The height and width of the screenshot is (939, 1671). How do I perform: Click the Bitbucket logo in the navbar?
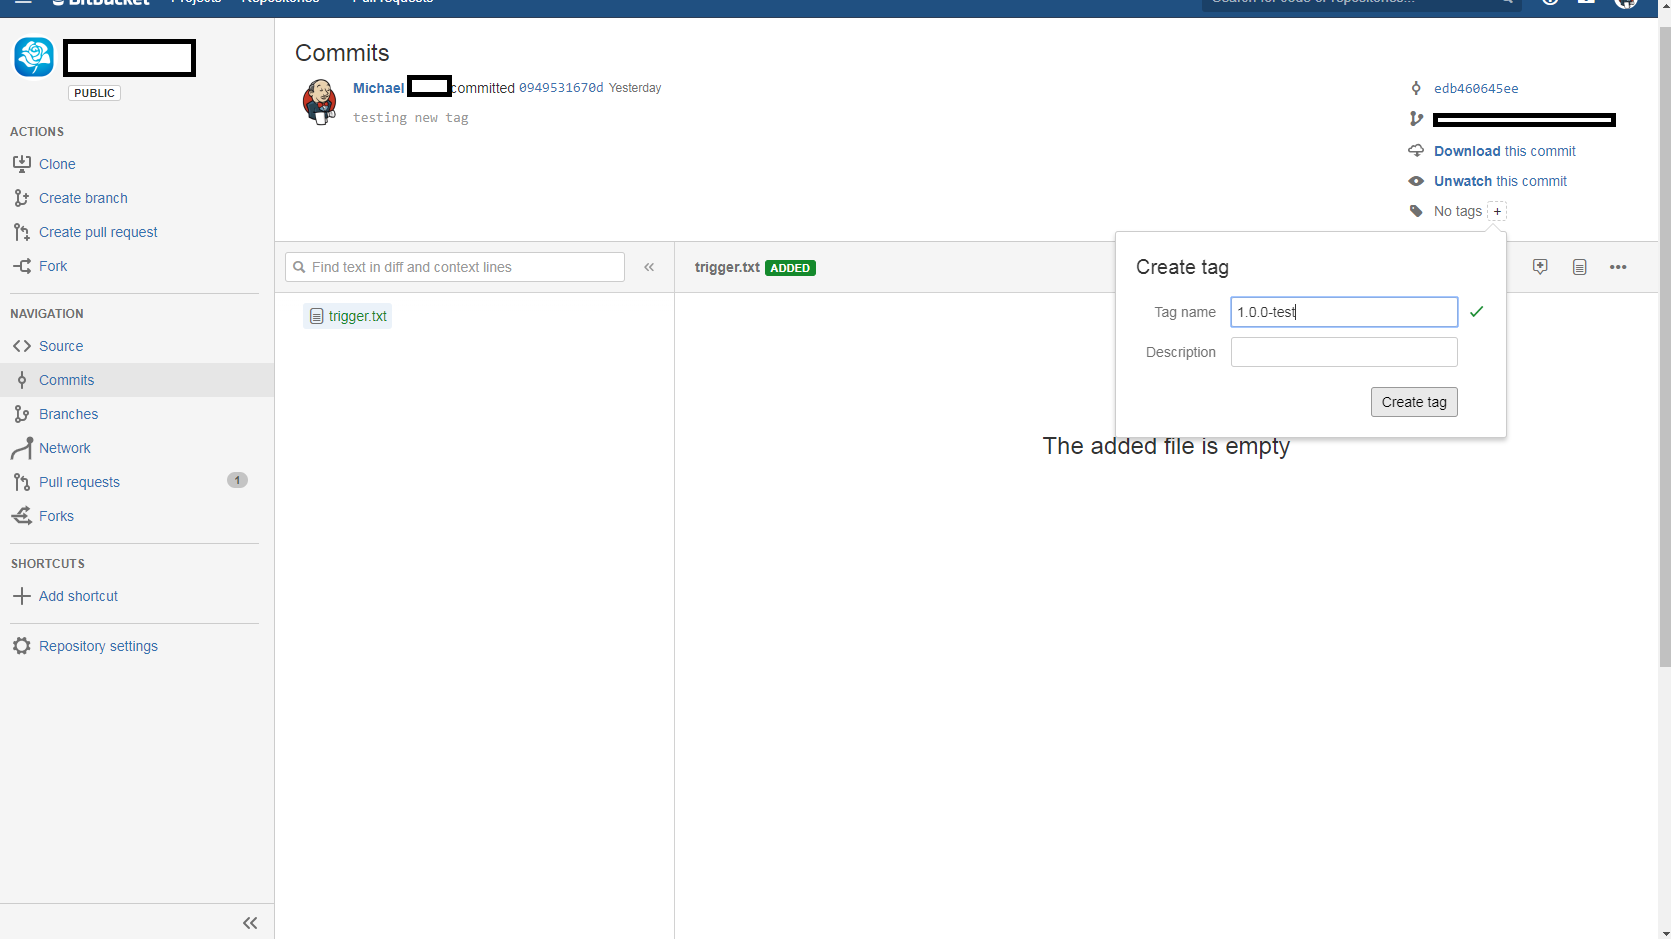[100, 3]
